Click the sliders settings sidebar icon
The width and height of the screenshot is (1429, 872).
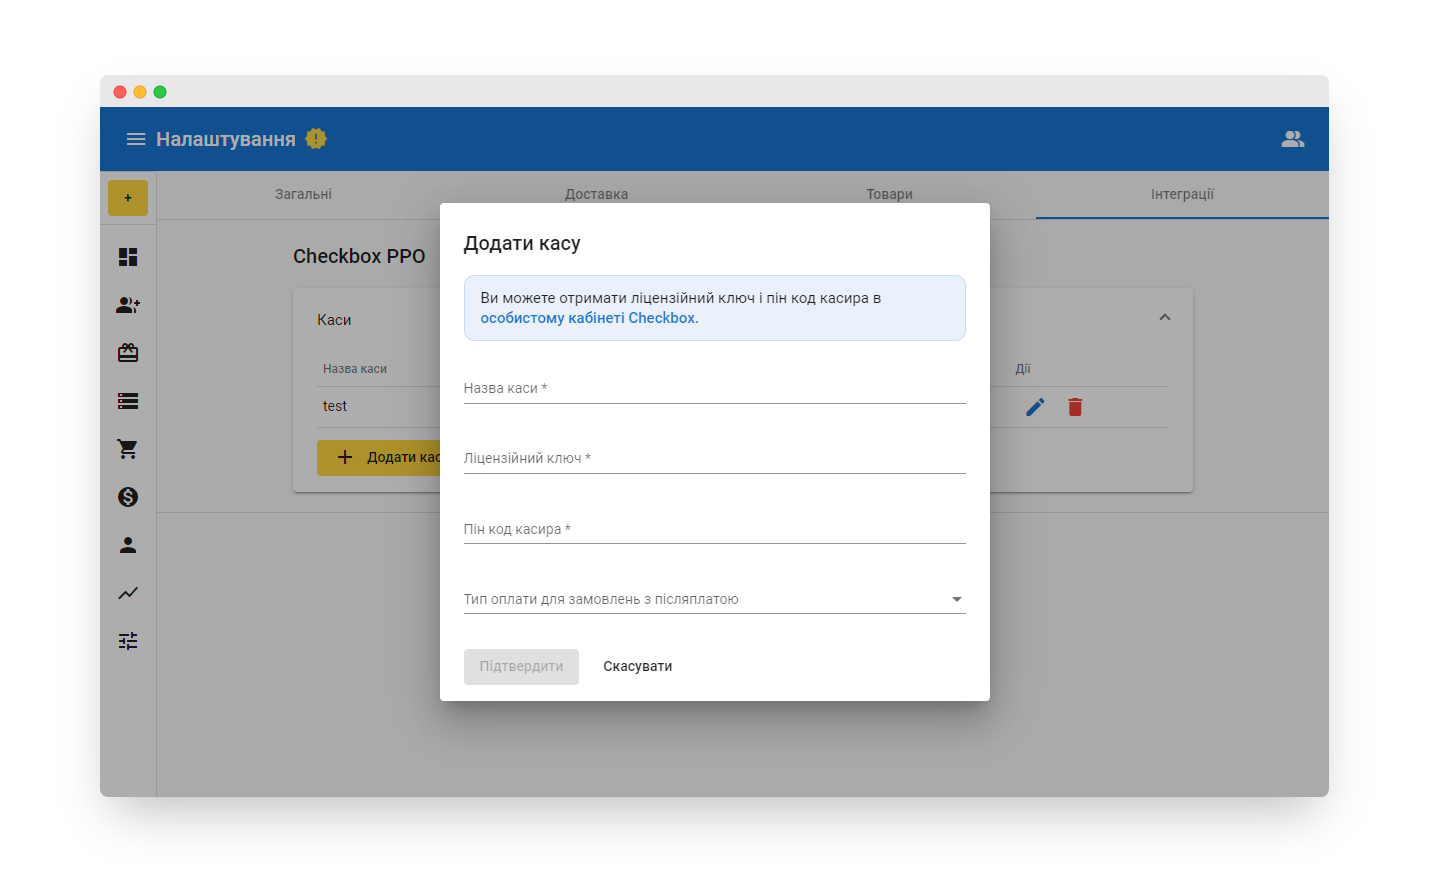pos(128,641)
